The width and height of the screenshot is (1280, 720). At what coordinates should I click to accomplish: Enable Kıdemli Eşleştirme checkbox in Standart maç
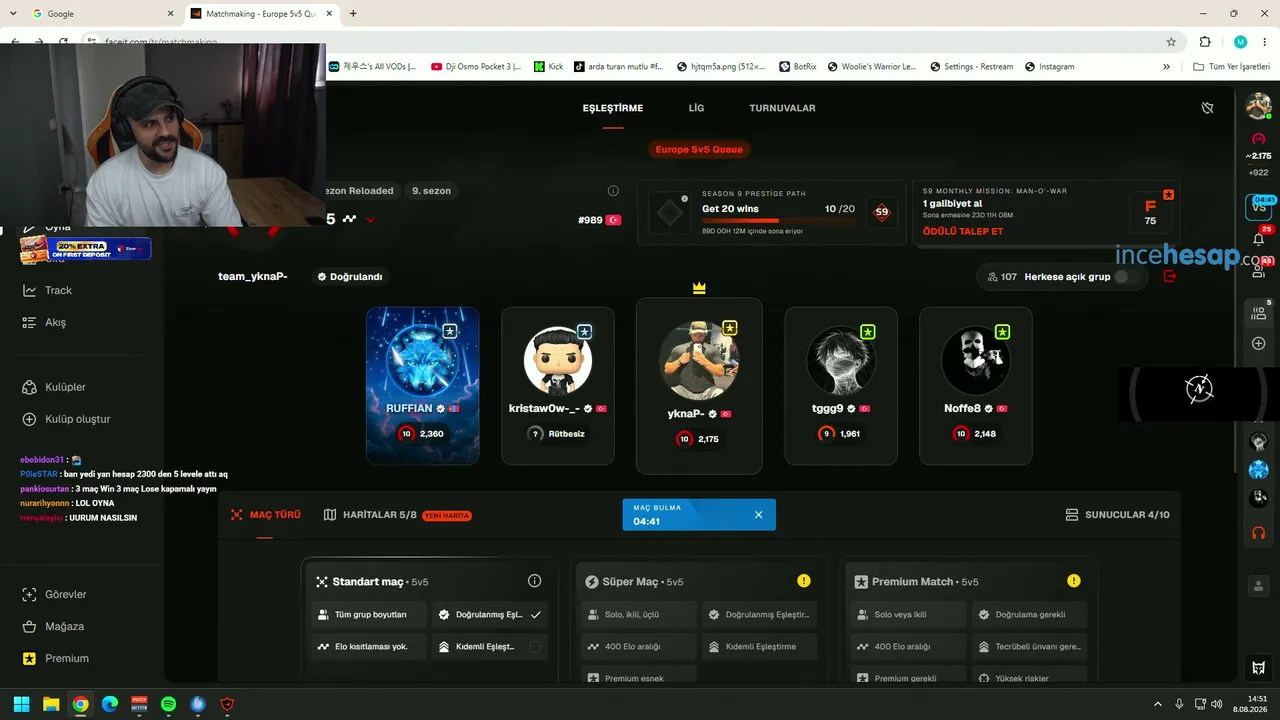coord(535,647)
